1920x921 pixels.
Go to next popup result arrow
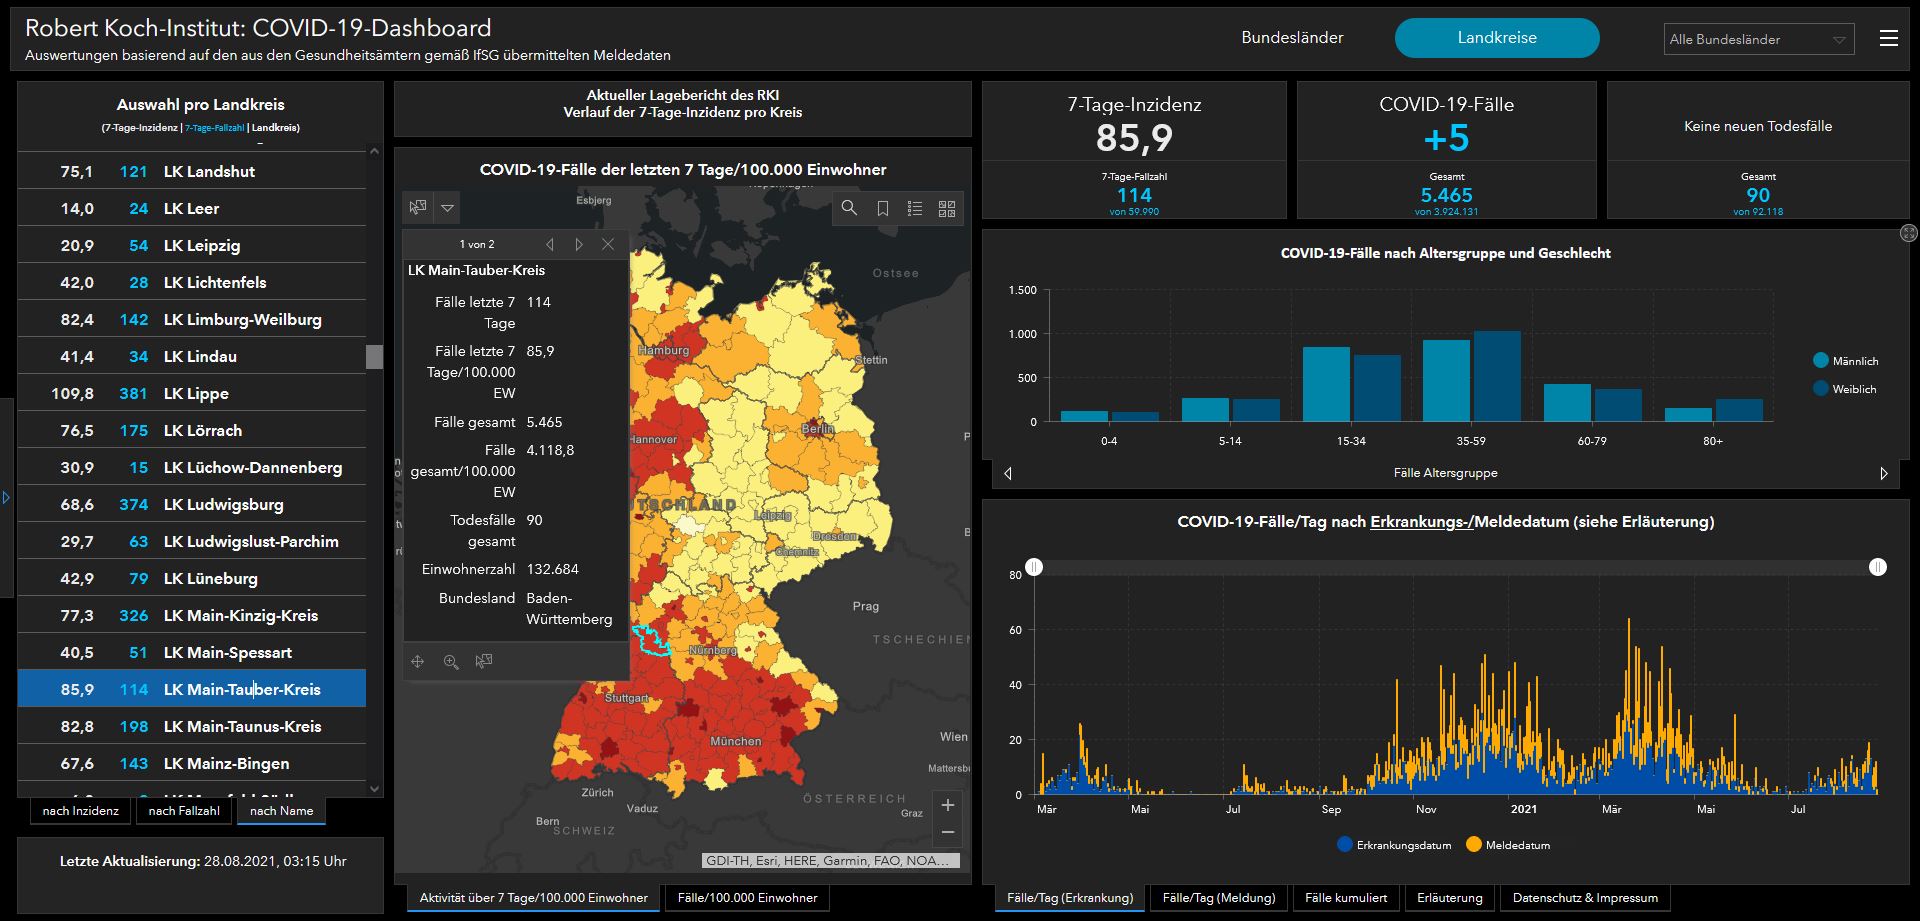[x=578, y=244]
